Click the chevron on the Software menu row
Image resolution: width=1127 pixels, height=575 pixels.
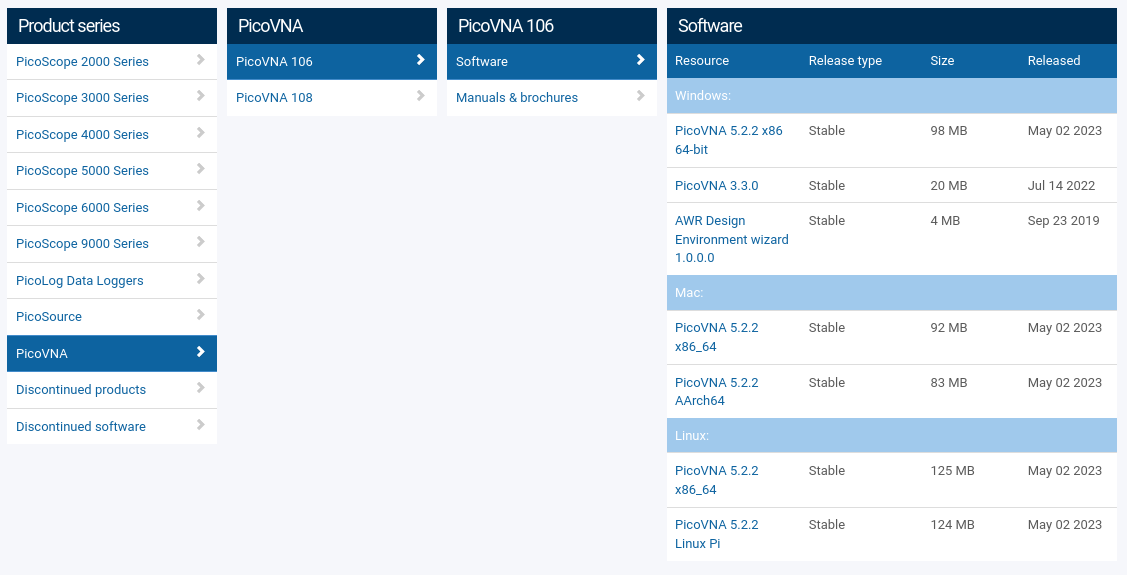[640, 60]
